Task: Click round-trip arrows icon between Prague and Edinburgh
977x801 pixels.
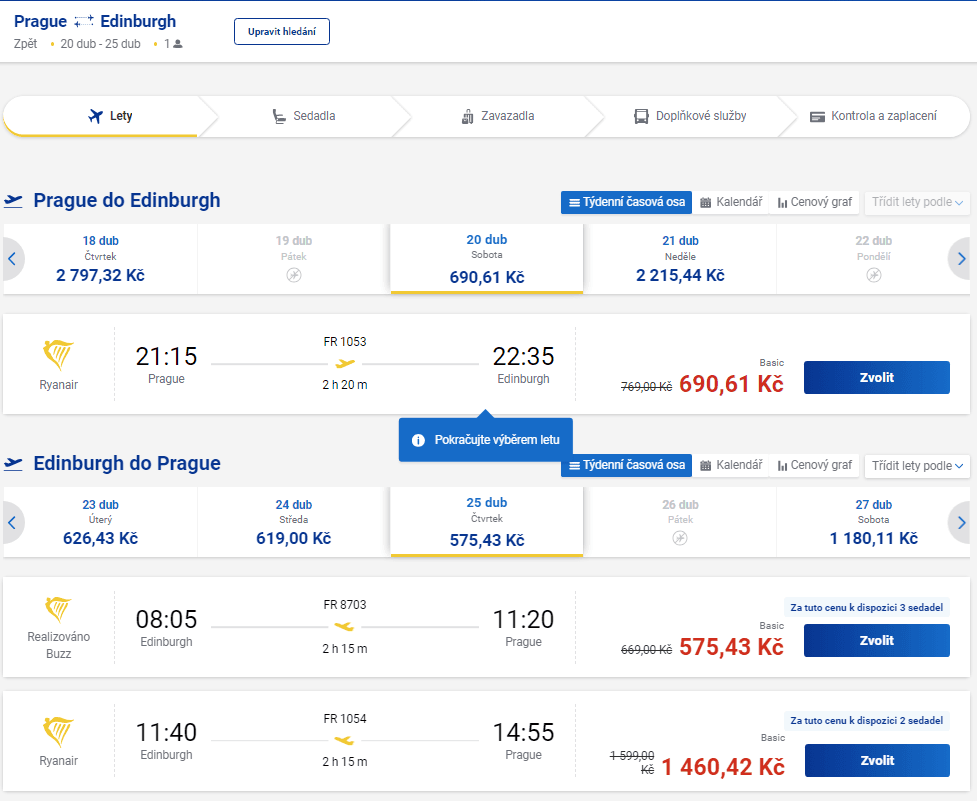Action: point(83,22)
